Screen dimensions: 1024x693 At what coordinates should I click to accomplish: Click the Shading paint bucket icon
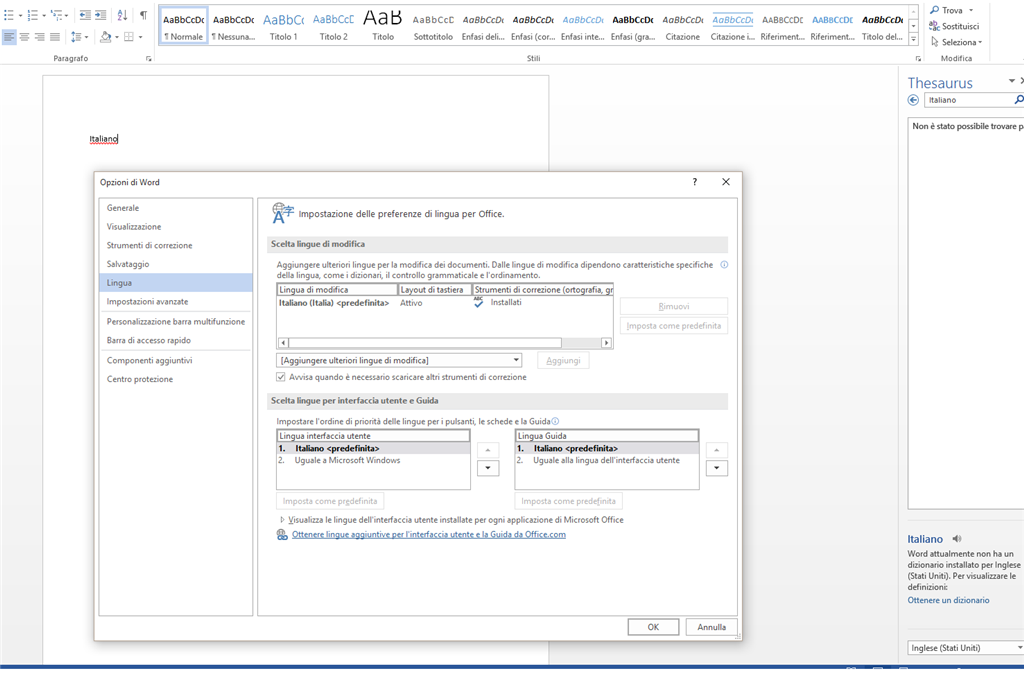click(105, 37)
